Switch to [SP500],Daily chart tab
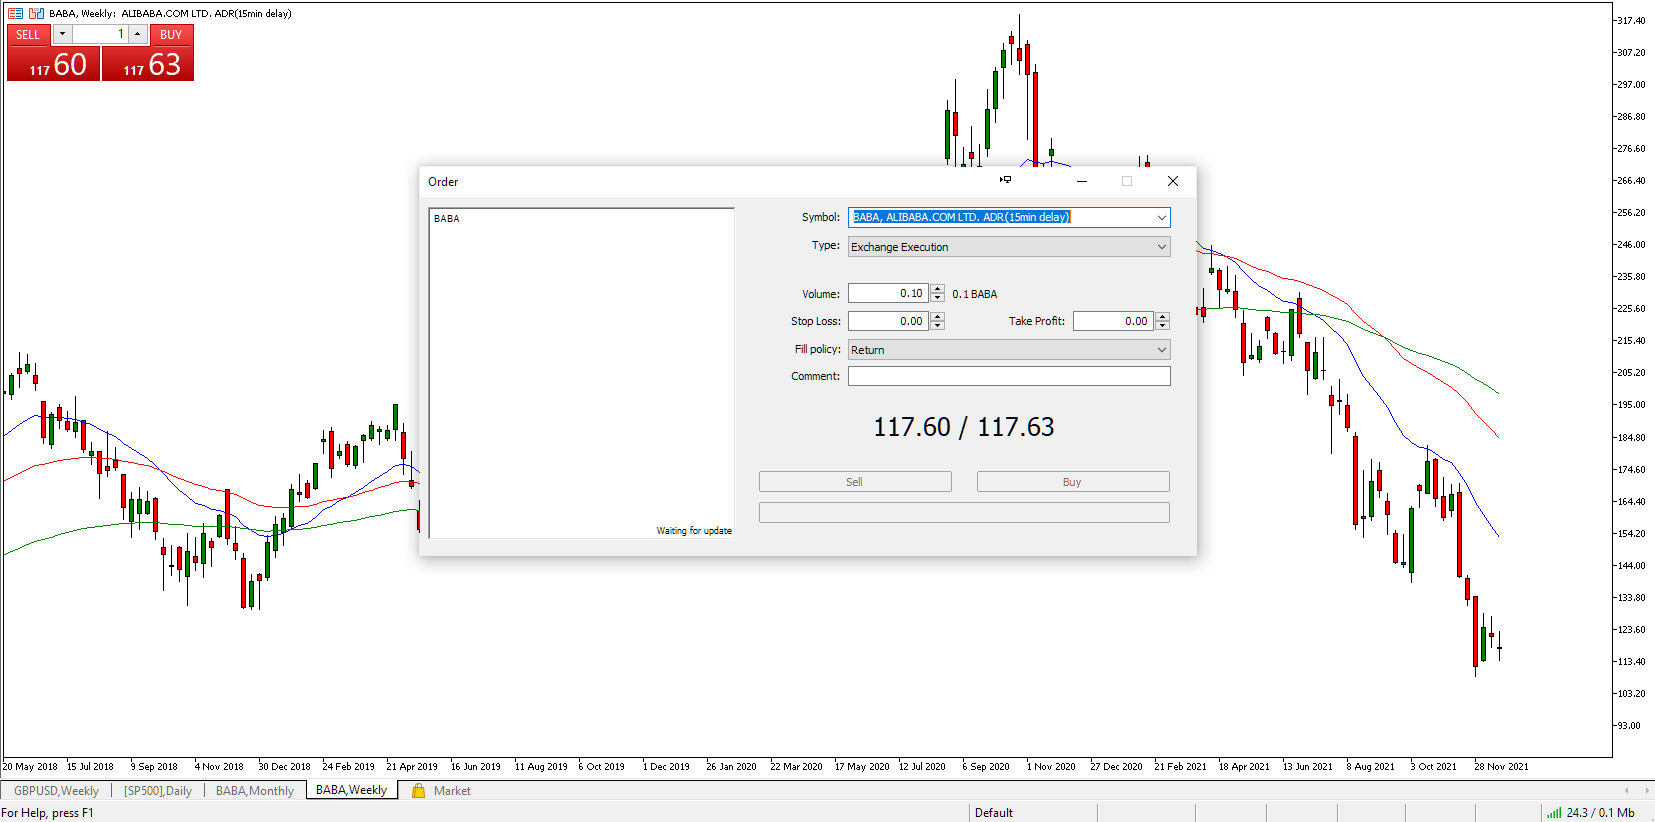1655x822 pixels. click(x=158, y=790)
